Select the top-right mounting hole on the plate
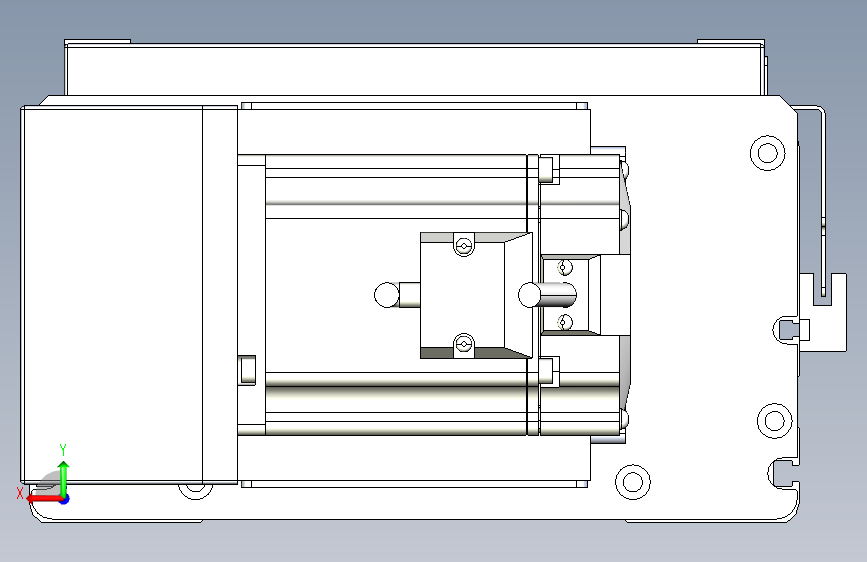 click(x=767, y=152)
